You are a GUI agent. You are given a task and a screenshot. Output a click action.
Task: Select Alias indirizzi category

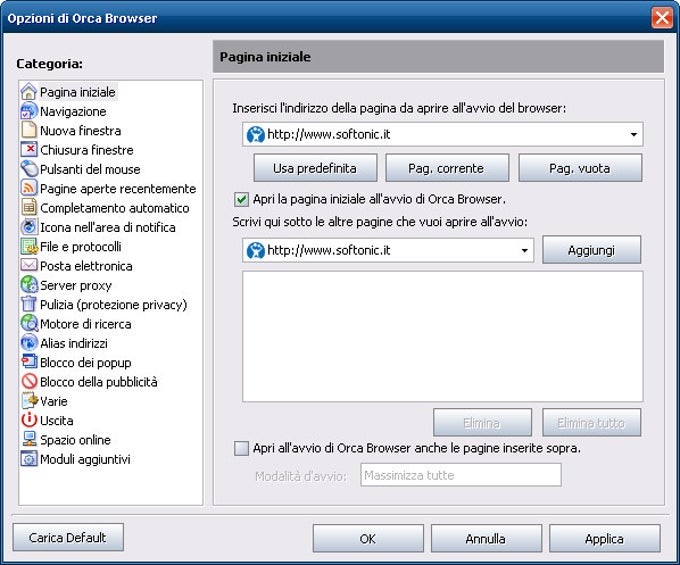(x=74, y=343)
